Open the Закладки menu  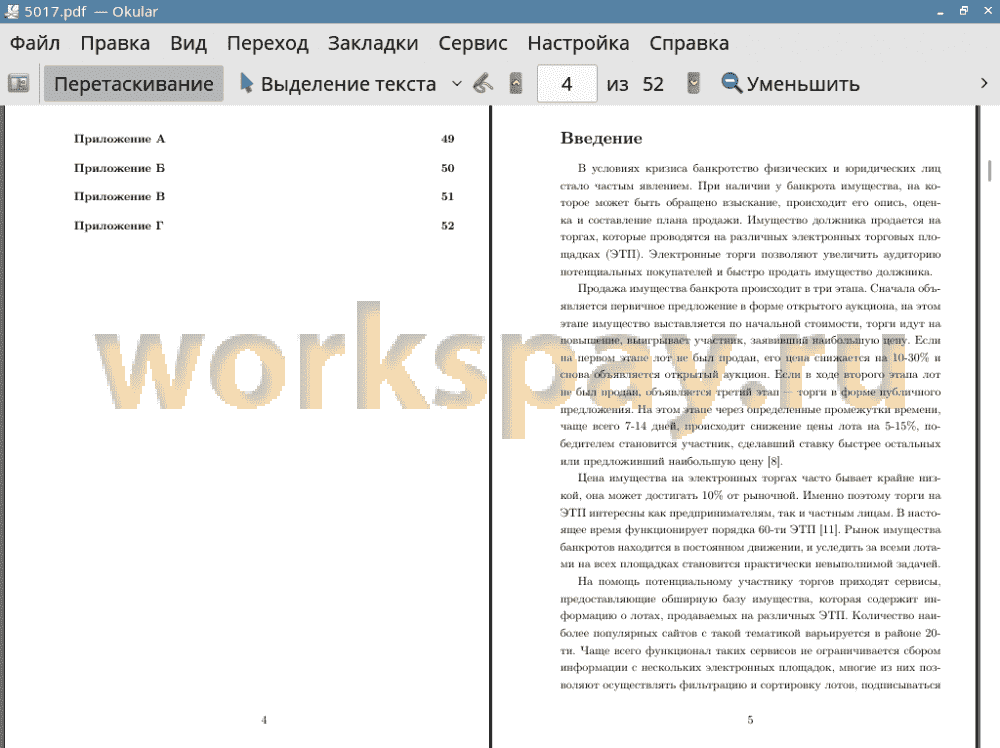[x=373, y=43]
